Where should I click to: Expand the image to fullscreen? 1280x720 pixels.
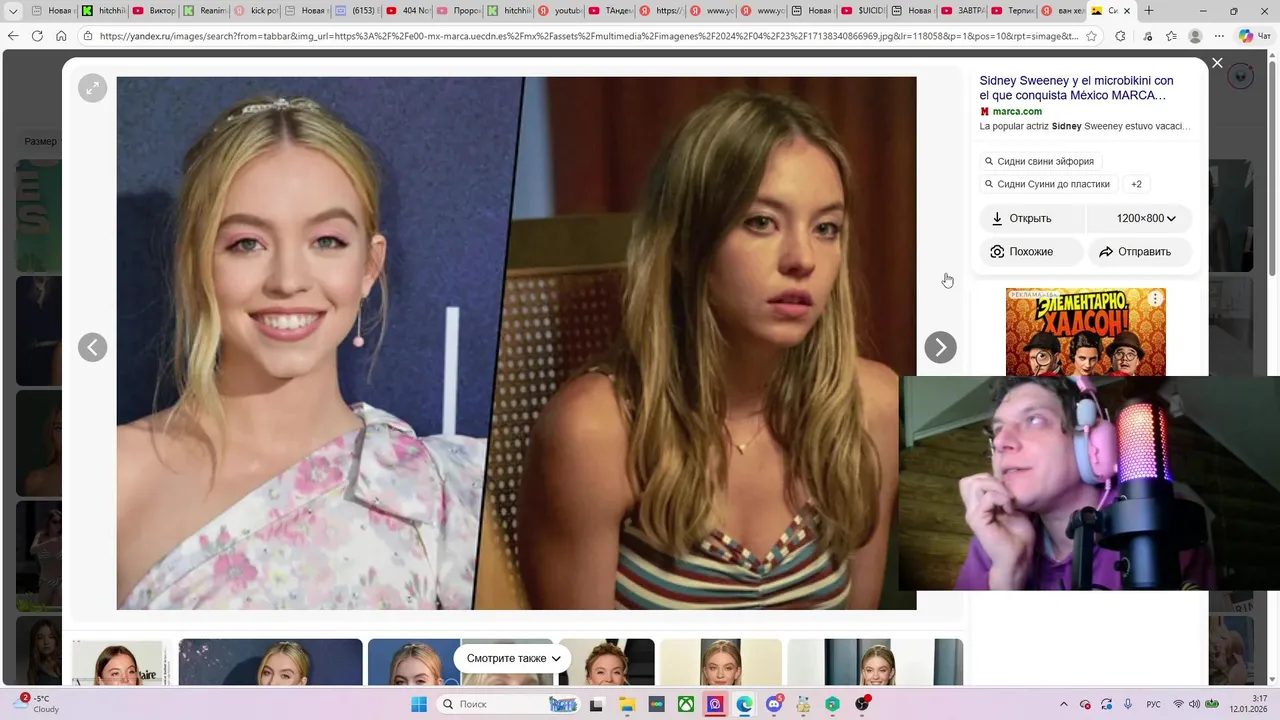(92, 88)
